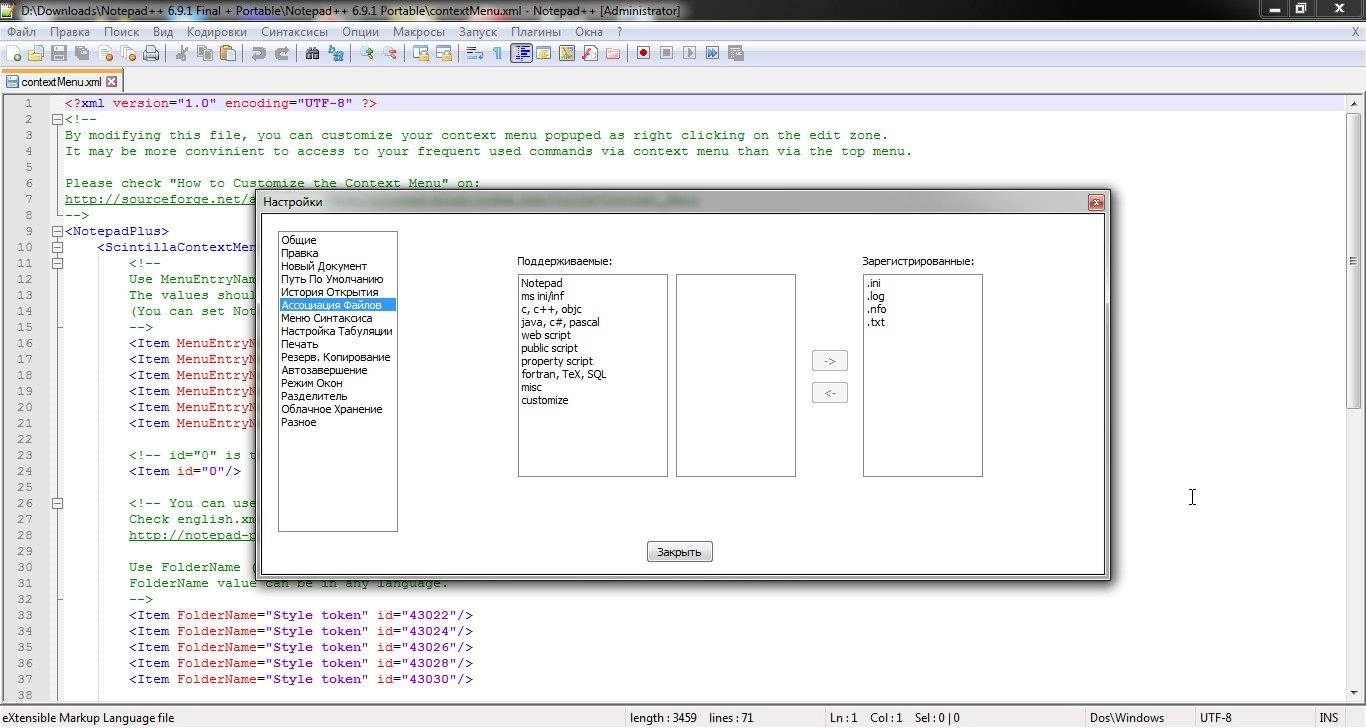Open the Поиск menu
Screen dimensions: 1366x728
pos(122,32)
